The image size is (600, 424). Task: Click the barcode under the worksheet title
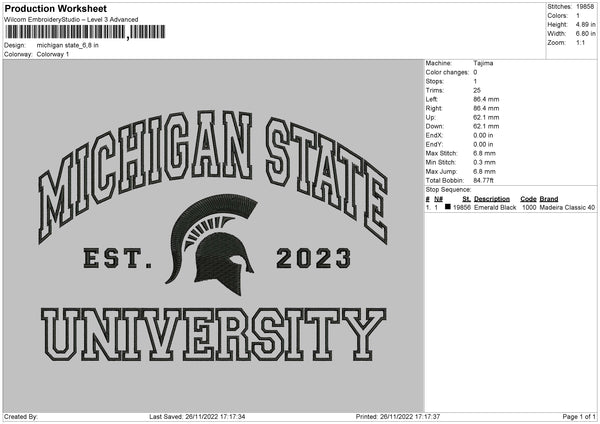pyautogui.click(x=85, y=32)
